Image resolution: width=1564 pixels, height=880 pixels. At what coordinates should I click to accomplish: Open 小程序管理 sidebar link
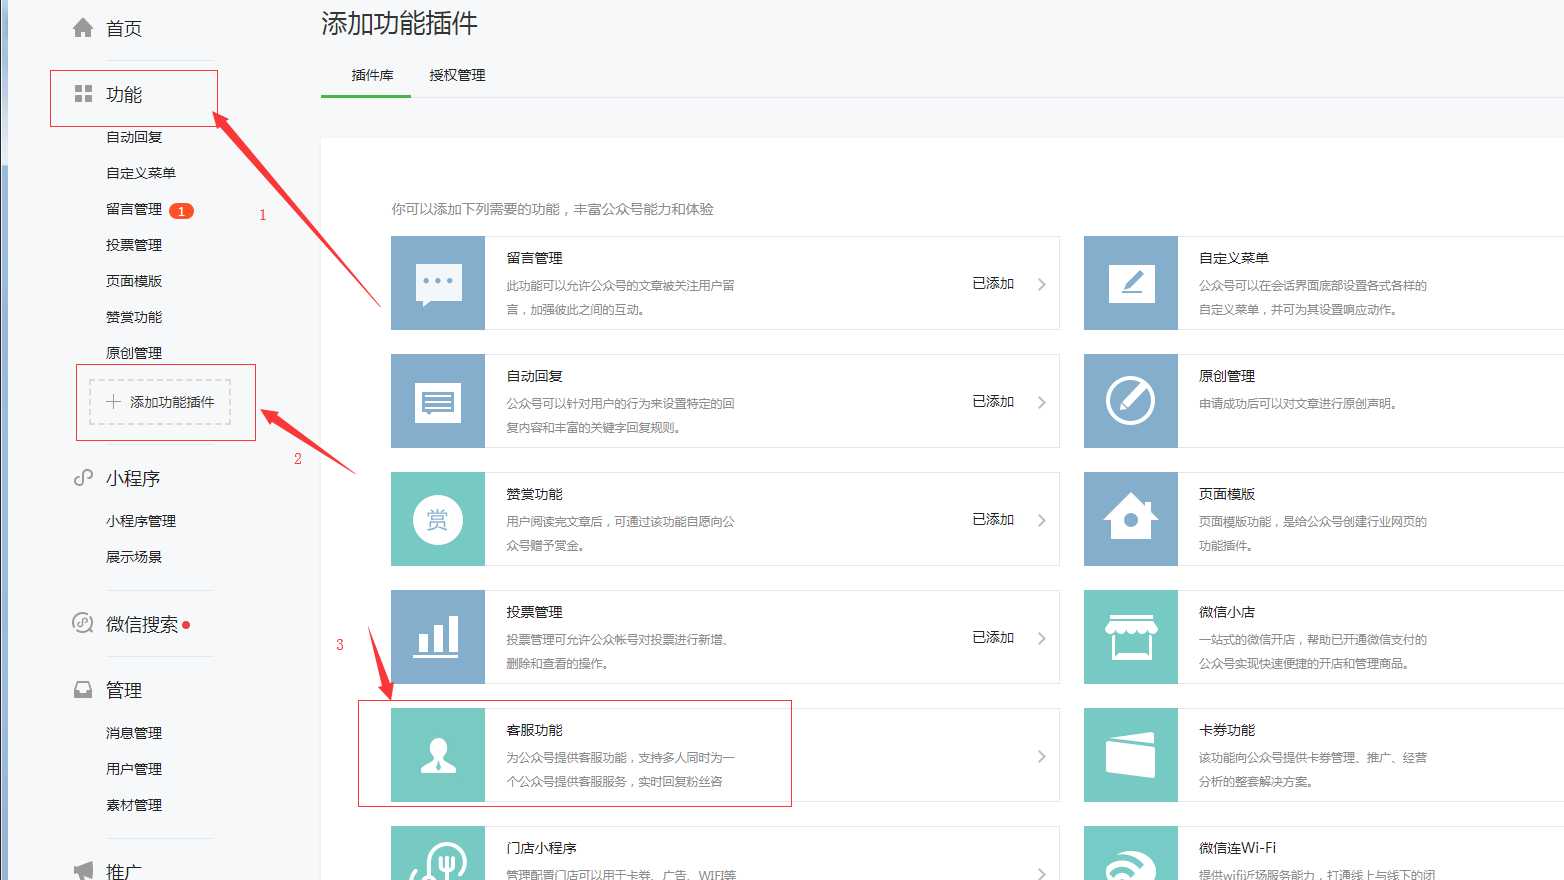141,521
